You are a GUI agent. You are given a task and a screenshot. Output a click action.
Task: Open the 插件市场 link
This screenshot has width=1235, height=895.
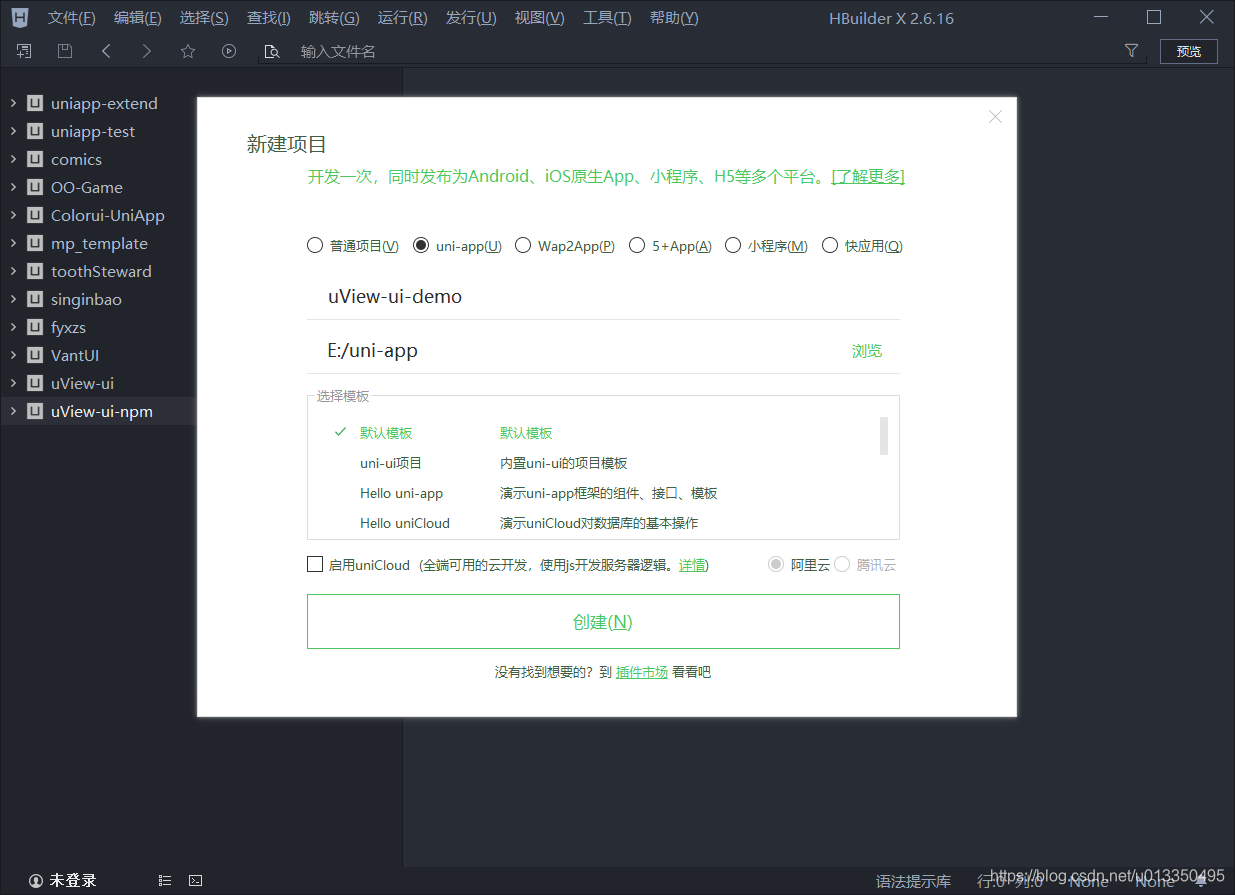642,672
